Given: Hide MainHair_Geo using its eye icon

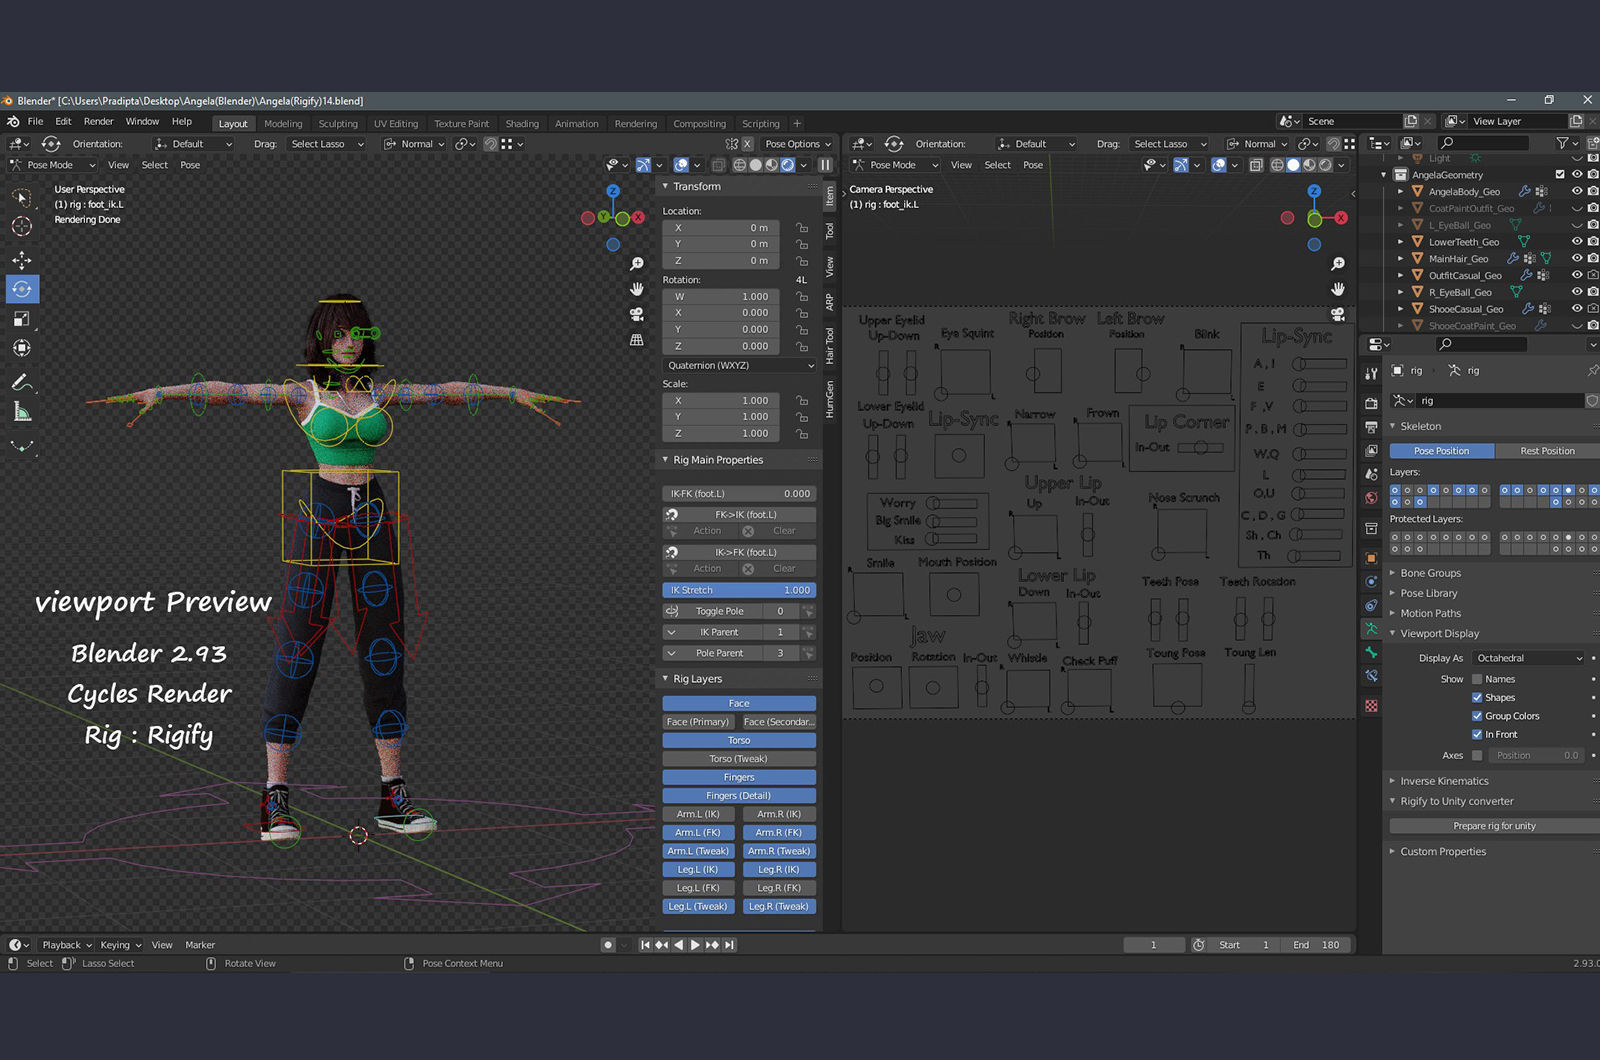Looking at the screenshot, I should point(1577,258).
